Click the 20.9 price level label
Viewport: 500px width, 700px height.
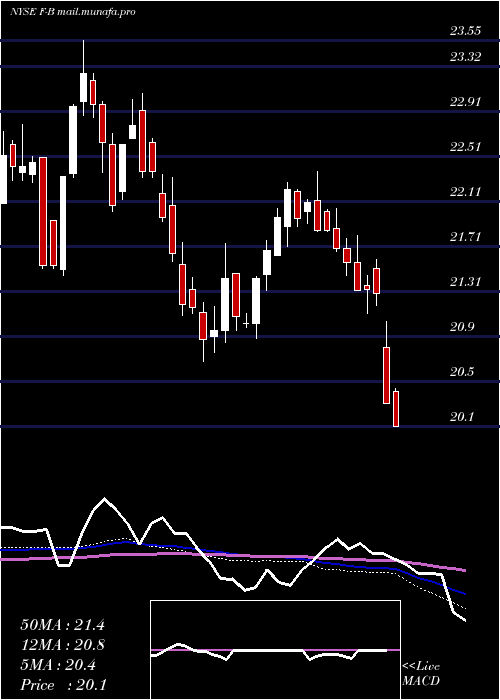[462, 327]
